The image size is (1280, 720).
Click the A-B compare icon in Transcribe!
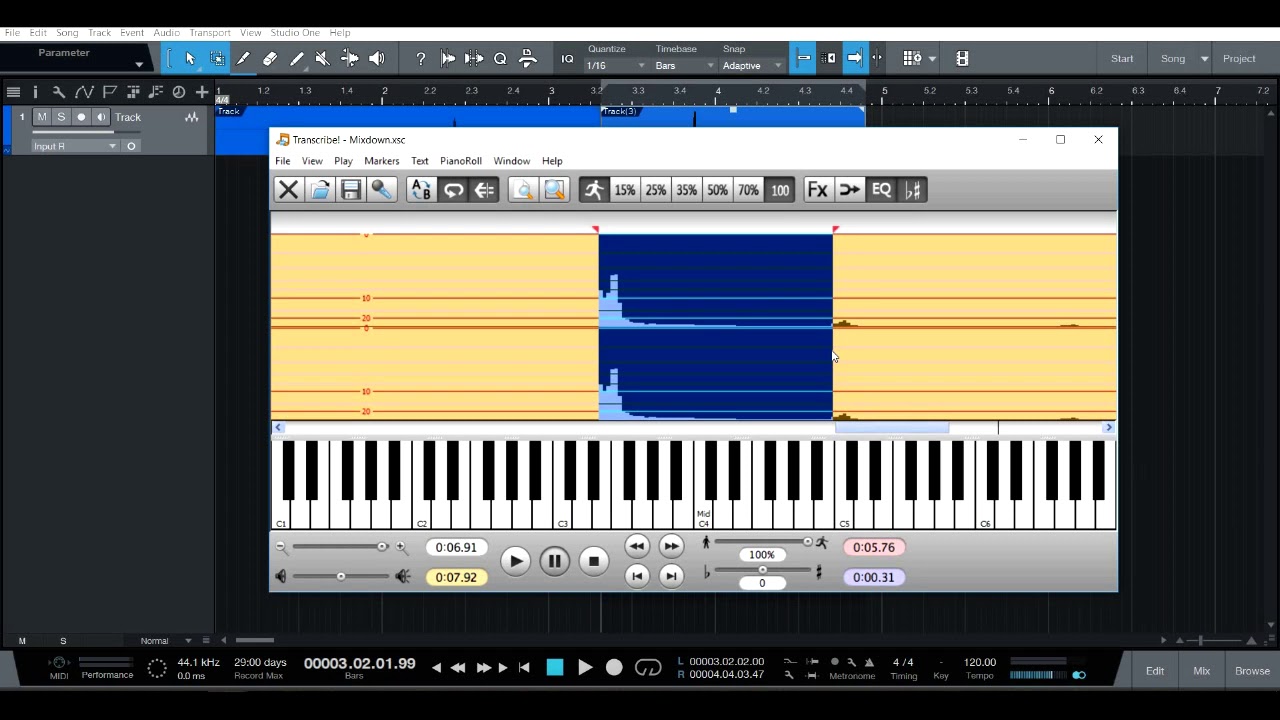[421, 190]
